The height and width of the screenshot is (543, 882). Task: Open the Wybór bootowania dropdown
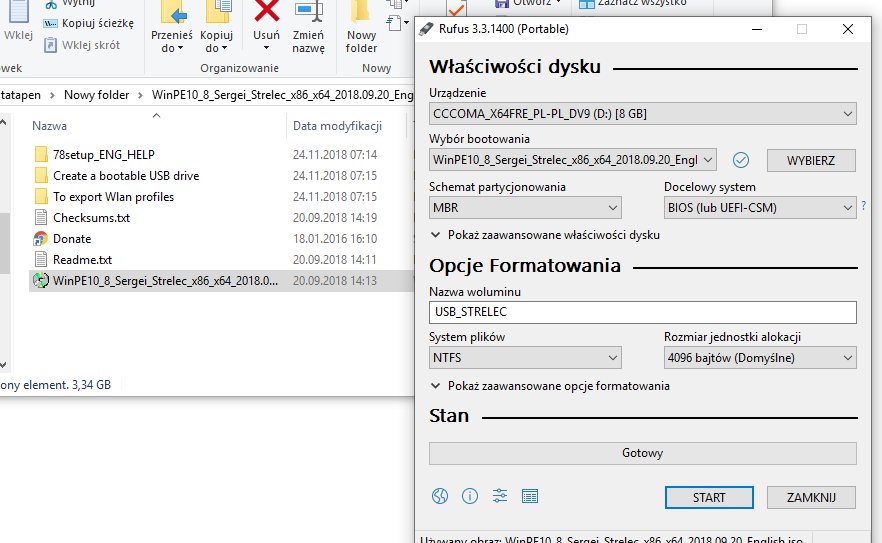click(573, 160)
